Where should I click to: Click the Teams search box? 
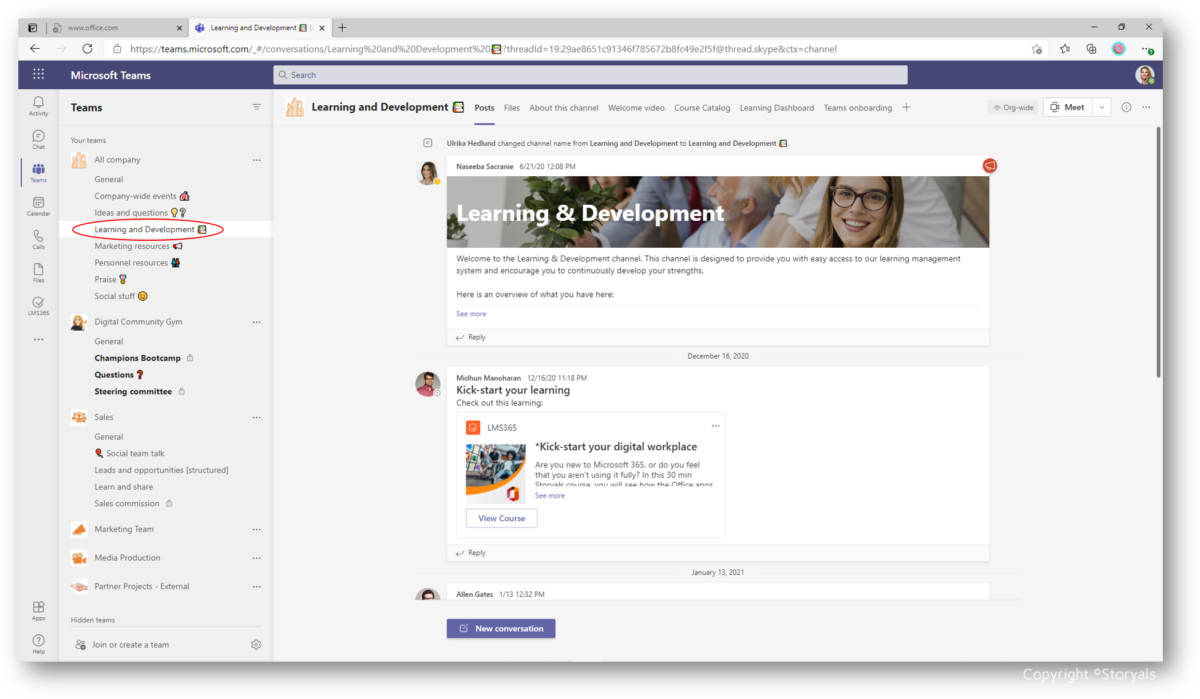(x=590, y=75)
